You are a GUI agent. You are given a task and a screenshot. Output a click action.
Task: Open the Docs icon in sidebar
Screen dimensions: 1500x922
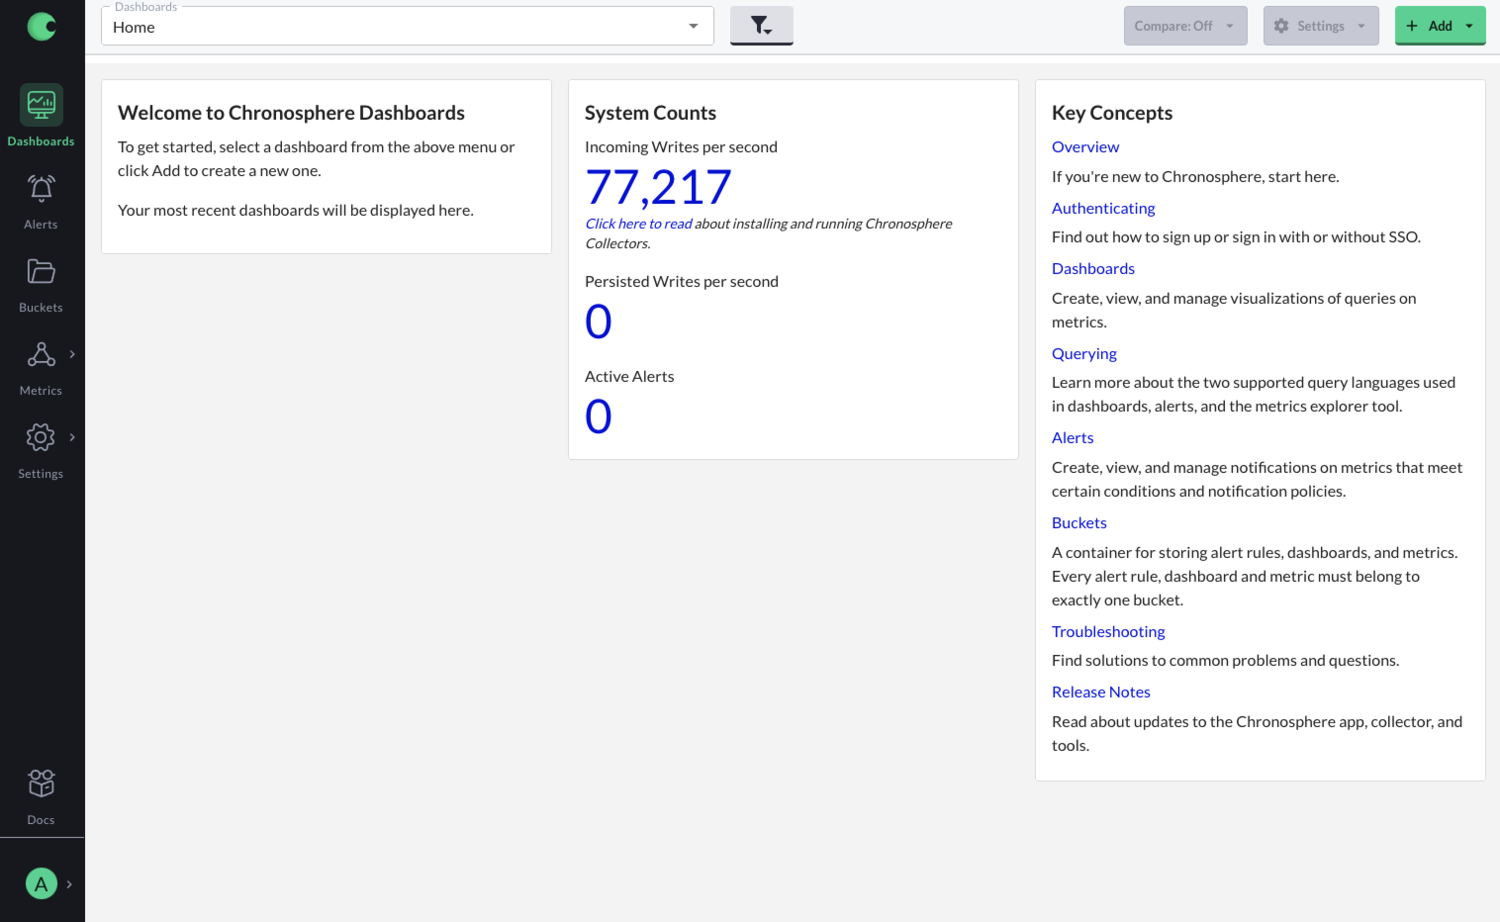click(41, 783)
